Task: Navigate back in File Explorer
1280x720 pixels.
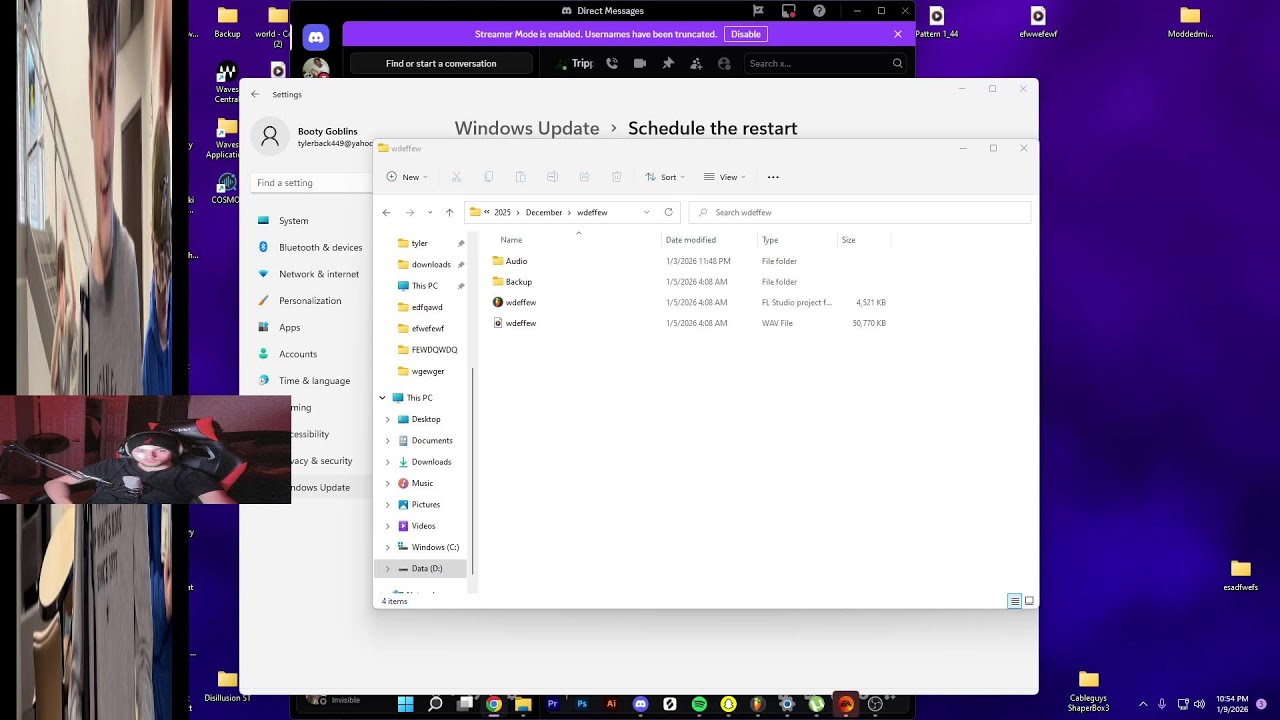Action: click(x=387, y=212)
